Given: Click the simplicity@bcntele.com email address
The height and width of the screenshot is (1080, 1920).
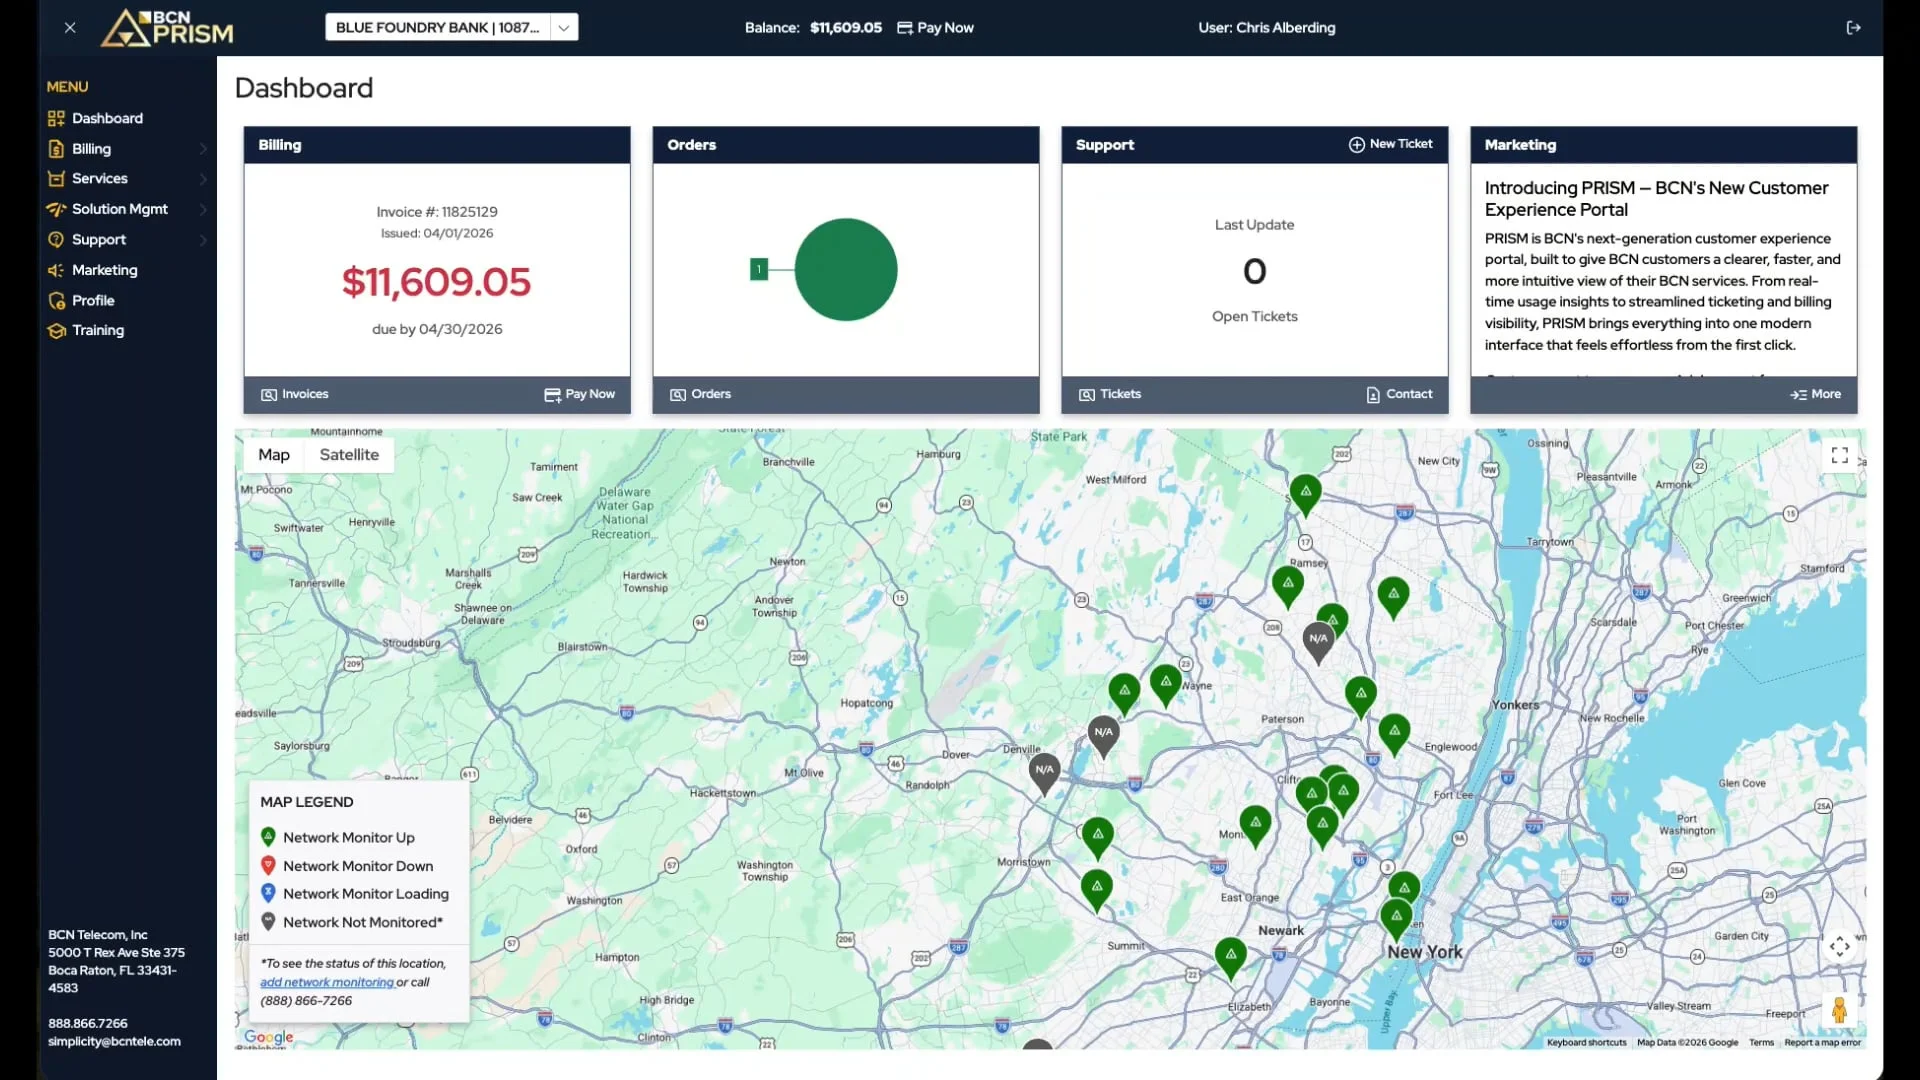Looking at the screenshot, I should pyautogui.click(x=114, y=1042).
